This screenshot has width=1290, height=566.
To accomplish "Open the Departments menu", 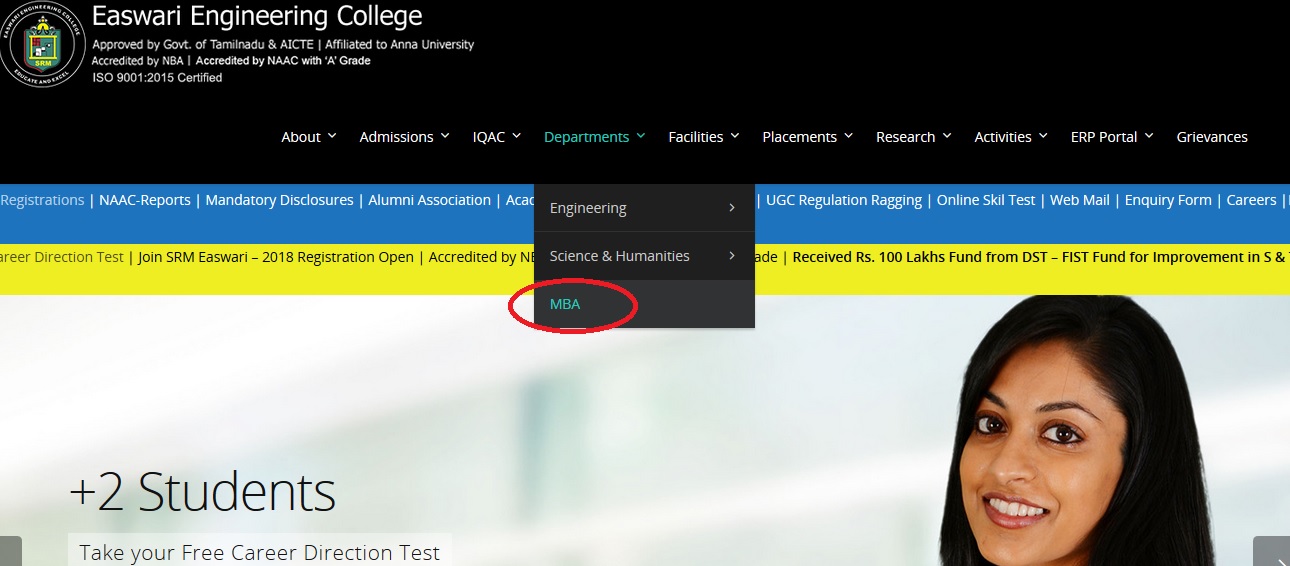I will coord(594,137).
